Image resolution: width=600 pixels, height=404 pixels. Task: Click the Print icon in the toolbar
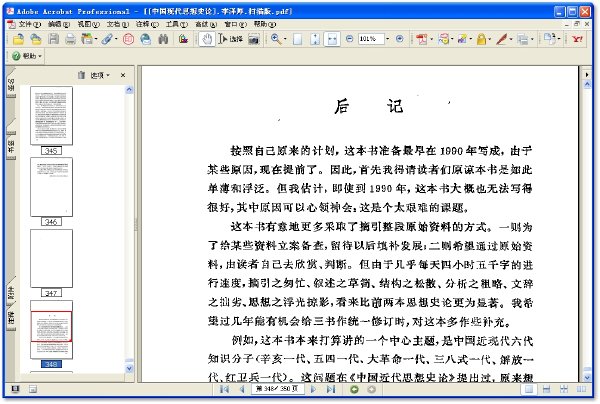coord(70,39)
